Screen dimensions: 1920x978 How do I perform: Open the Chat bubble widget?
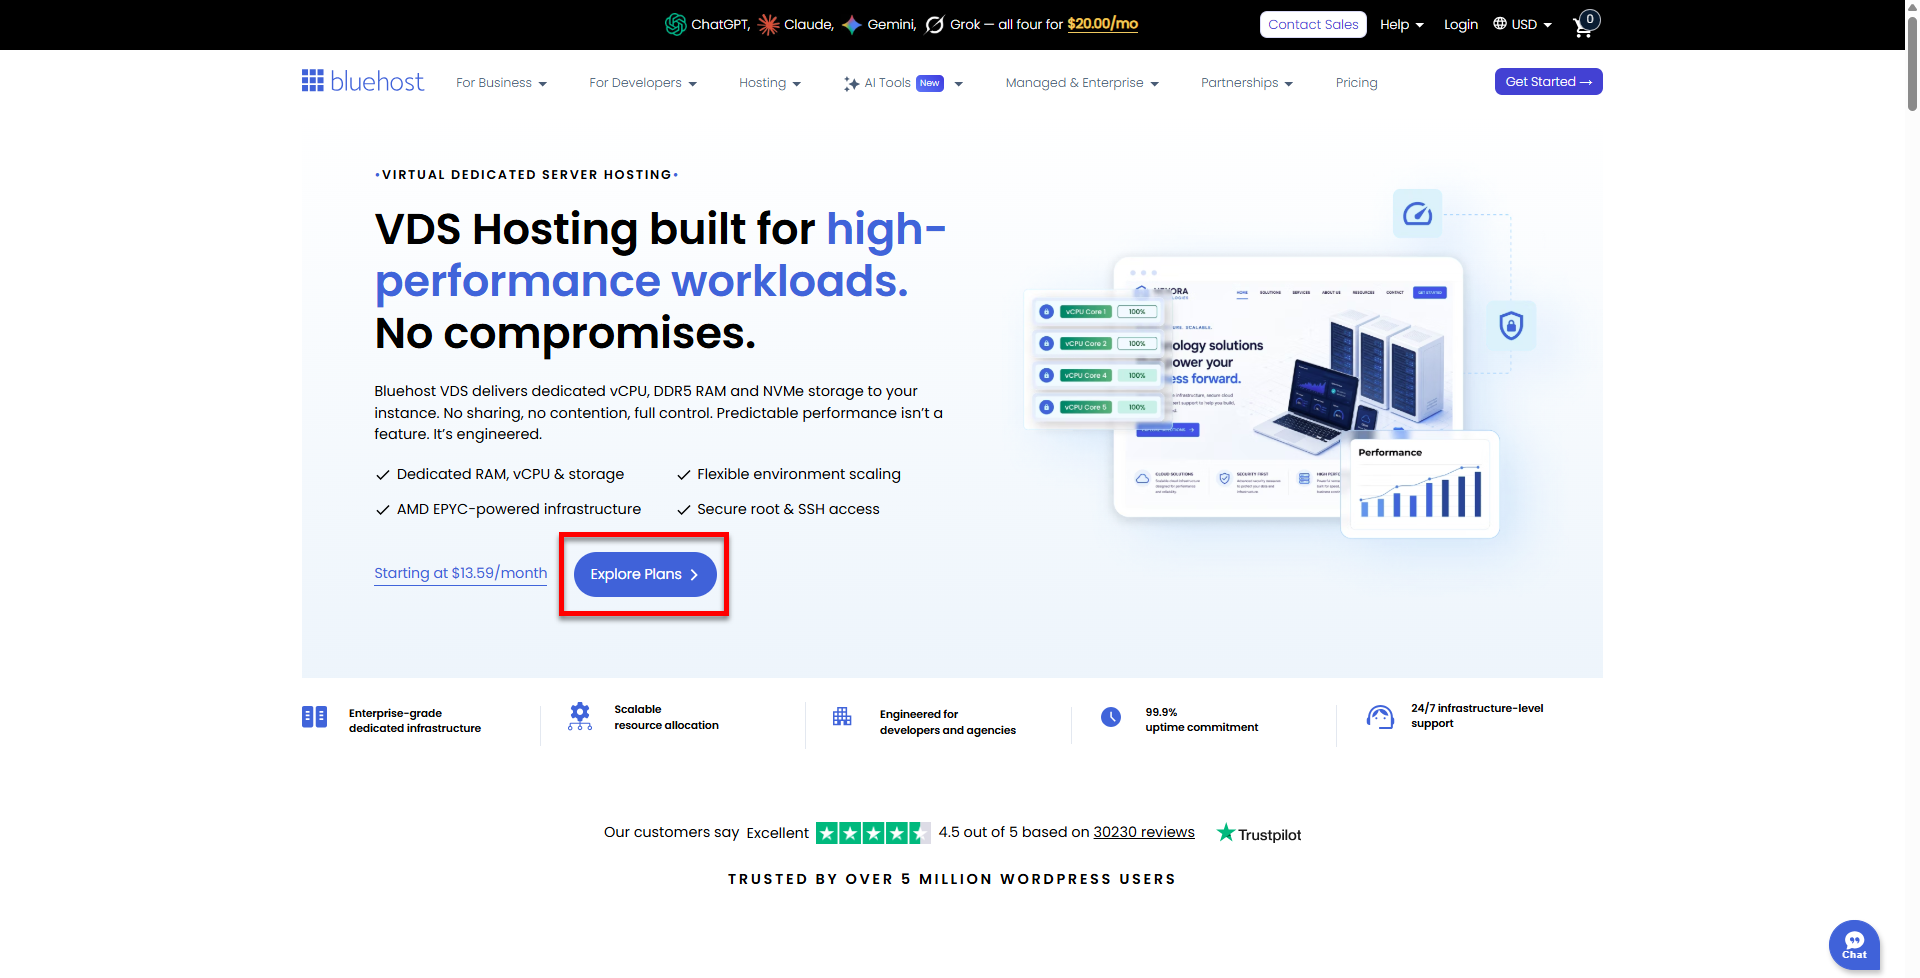coord(1854,945)
